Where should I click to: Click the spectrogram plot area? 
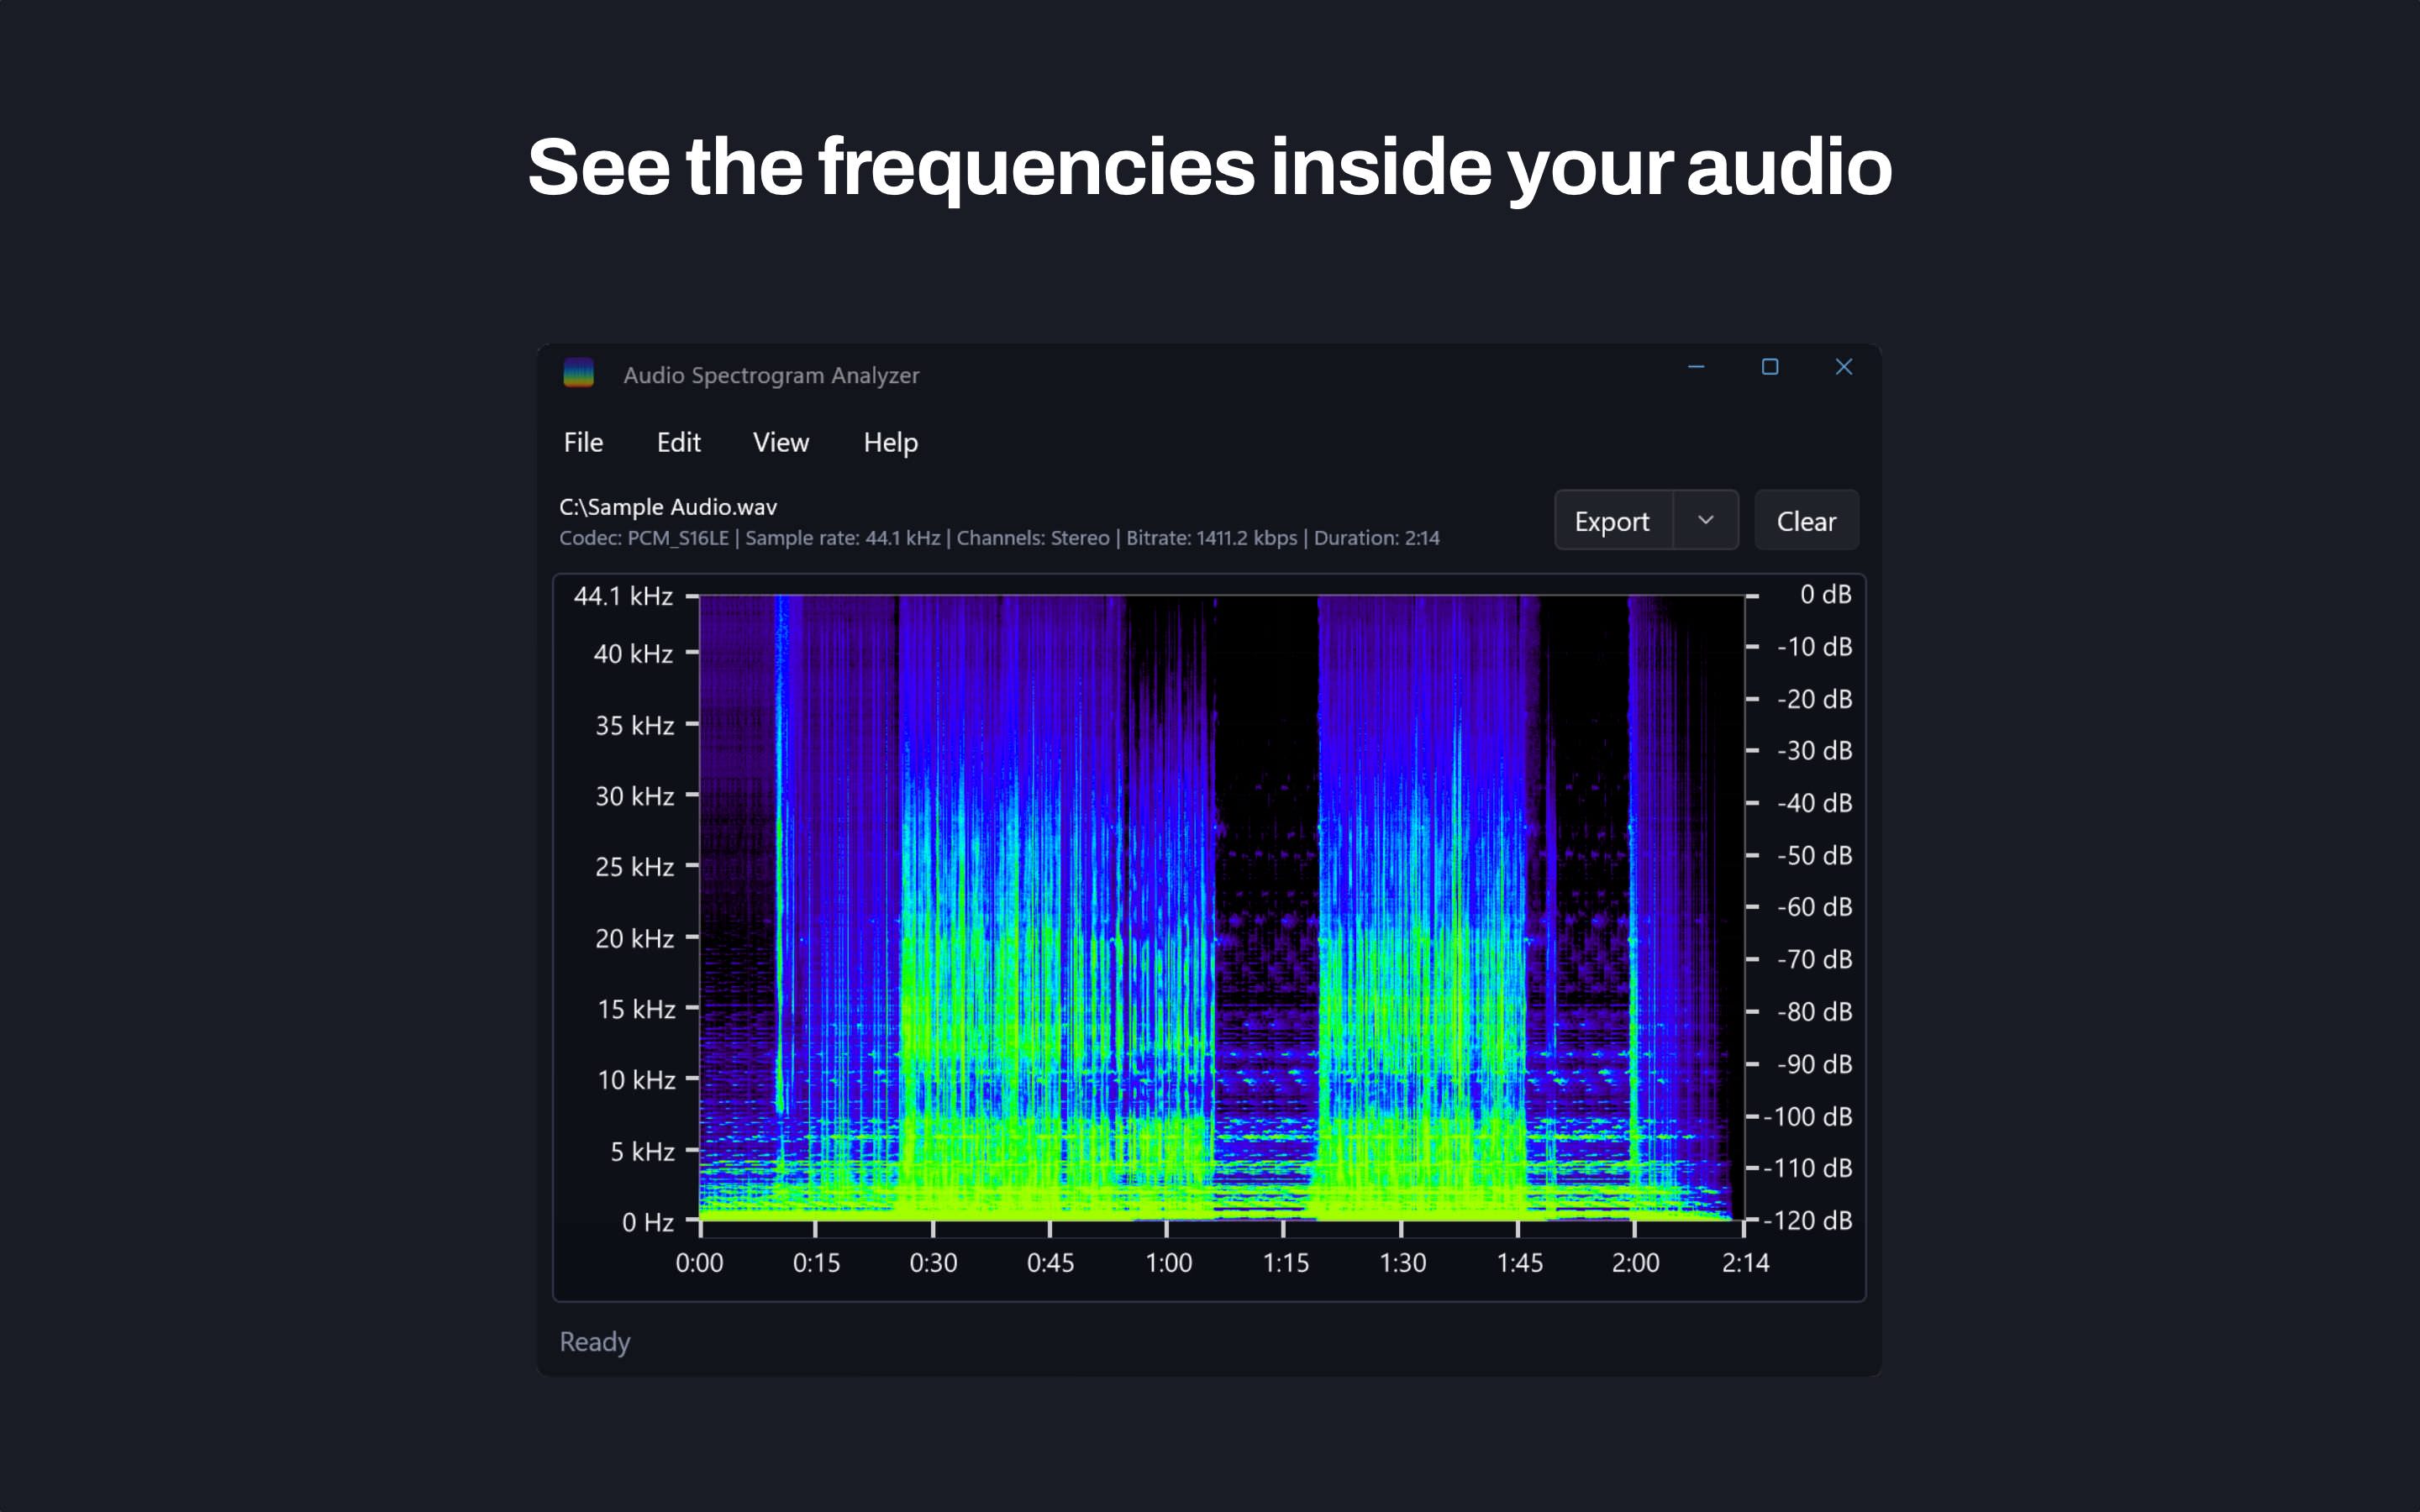click(x=1221, y=908)
